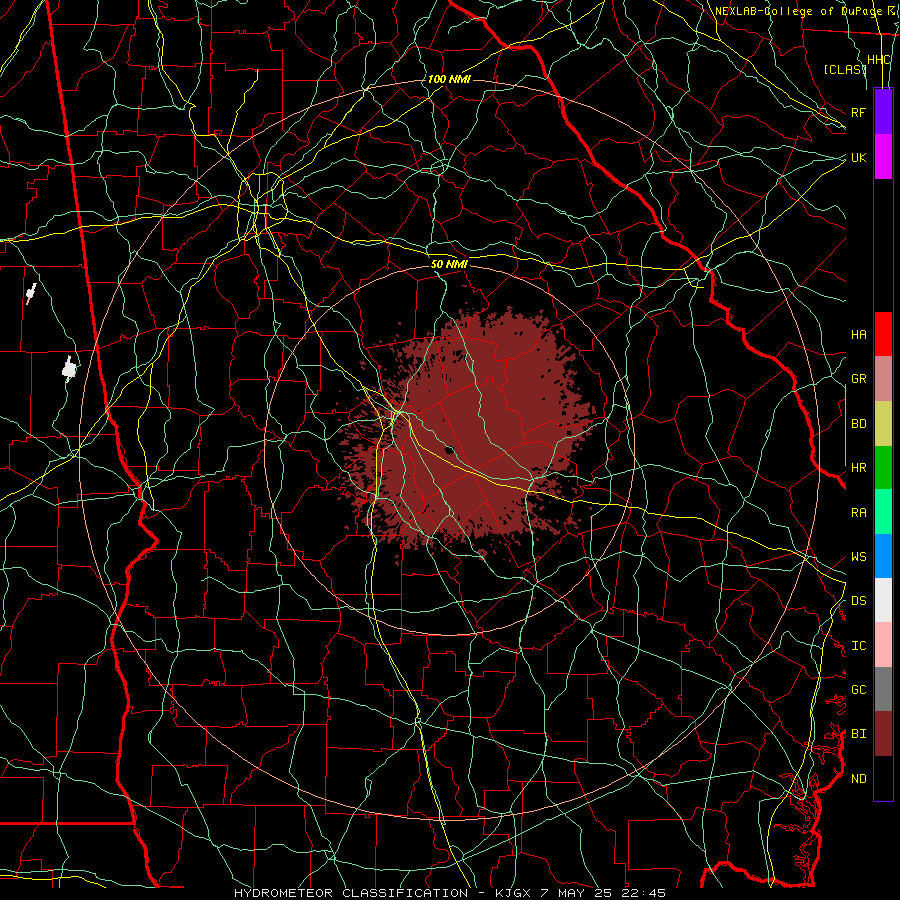Click the purple RF legend color swatch
The width and height of the screenshot is (900, 900).
pyautogui.click(x=883, y=112)
